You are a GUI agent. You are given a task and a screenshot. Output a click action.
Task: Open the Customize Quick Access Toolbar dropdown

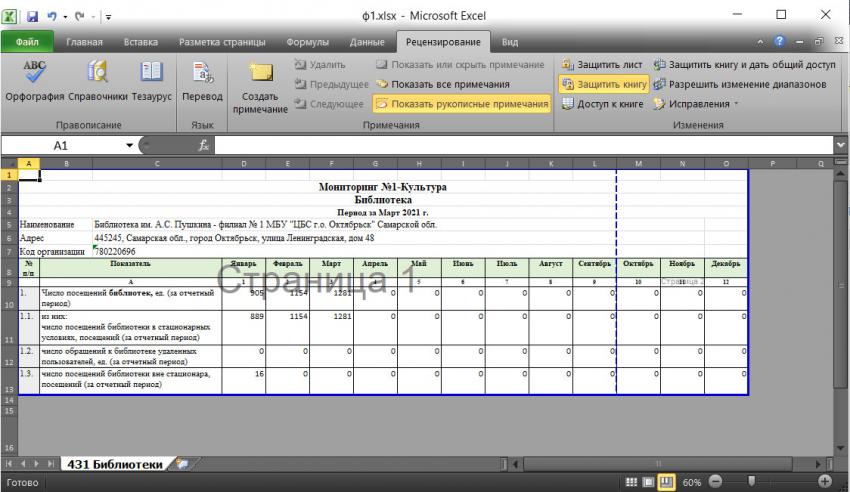pyautogui.click(x=108, y=17)
